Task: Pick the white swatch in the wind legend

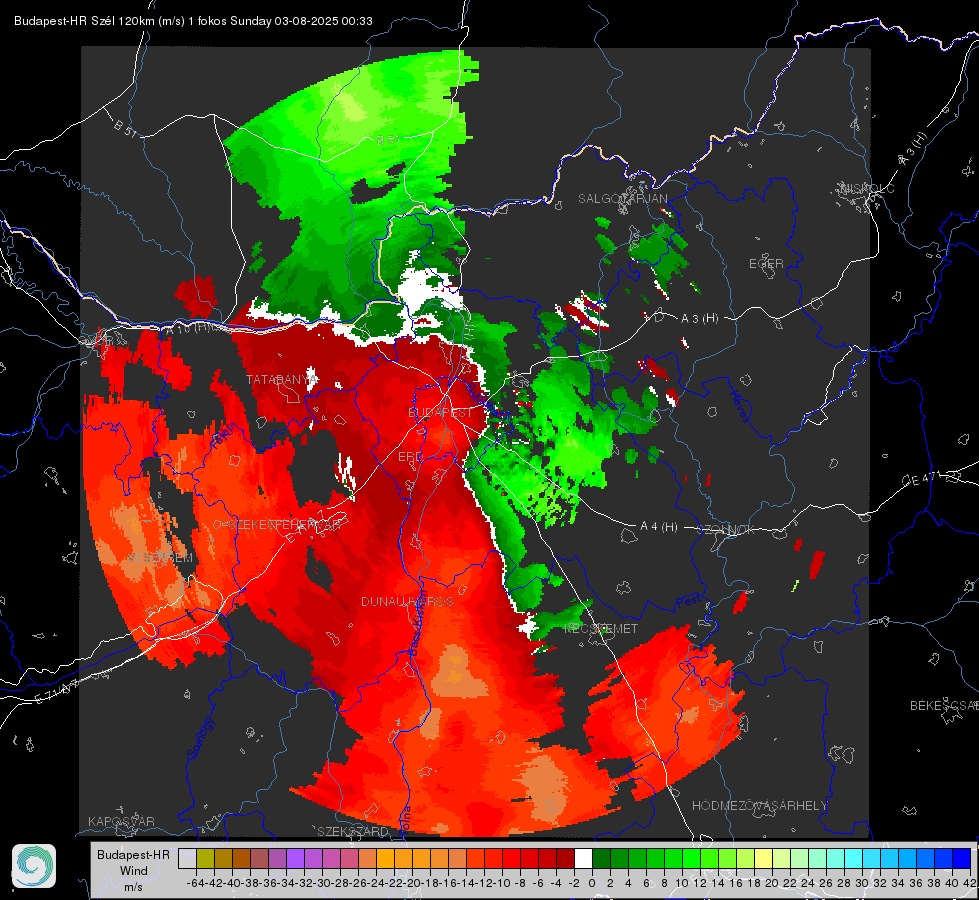Action: [x=583, y=859]
